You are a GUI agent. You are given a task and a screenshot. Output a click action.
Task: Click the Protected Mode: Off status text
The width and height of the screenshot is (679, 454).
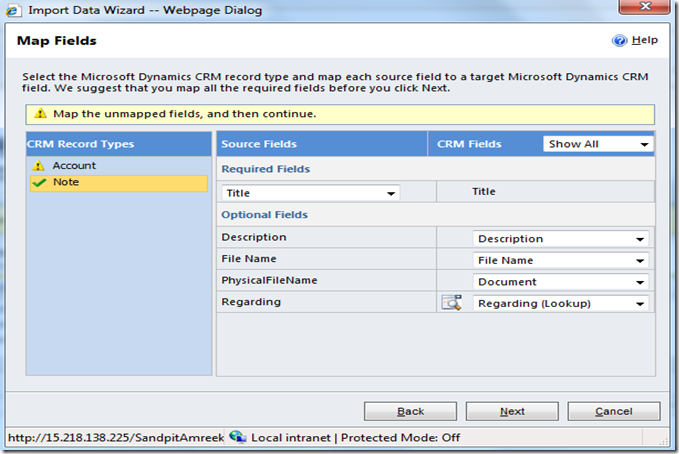[x=400, y=438]
